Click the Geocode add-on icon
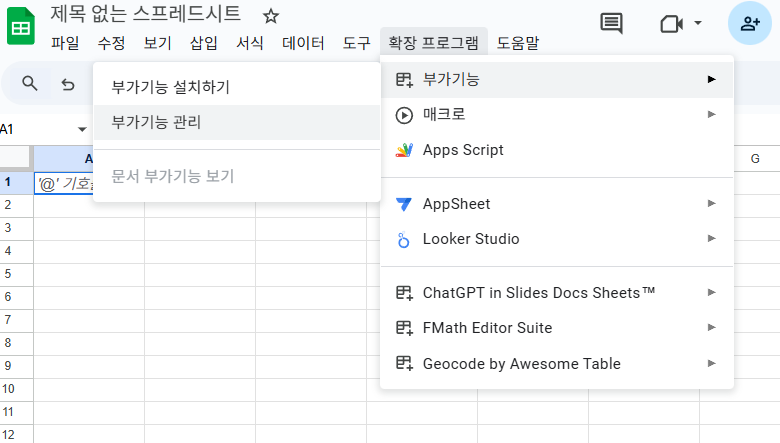The image size is (780, 443). click(404, 363)
